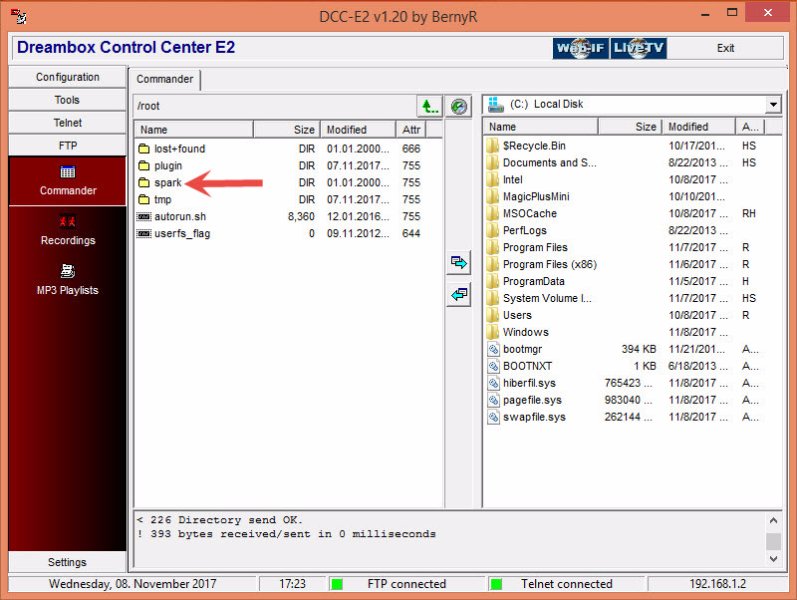Sort local files by Size column
This screenshot has height=600, width=797.
click(630, 127)
